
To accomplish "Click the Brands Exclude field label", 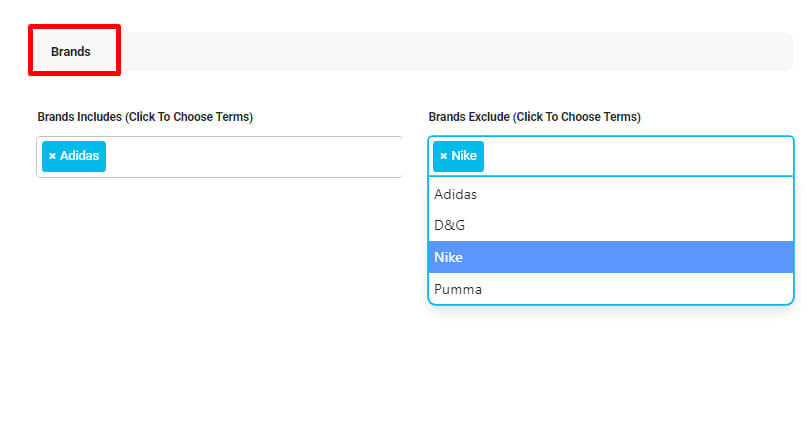I will [534, 117].
